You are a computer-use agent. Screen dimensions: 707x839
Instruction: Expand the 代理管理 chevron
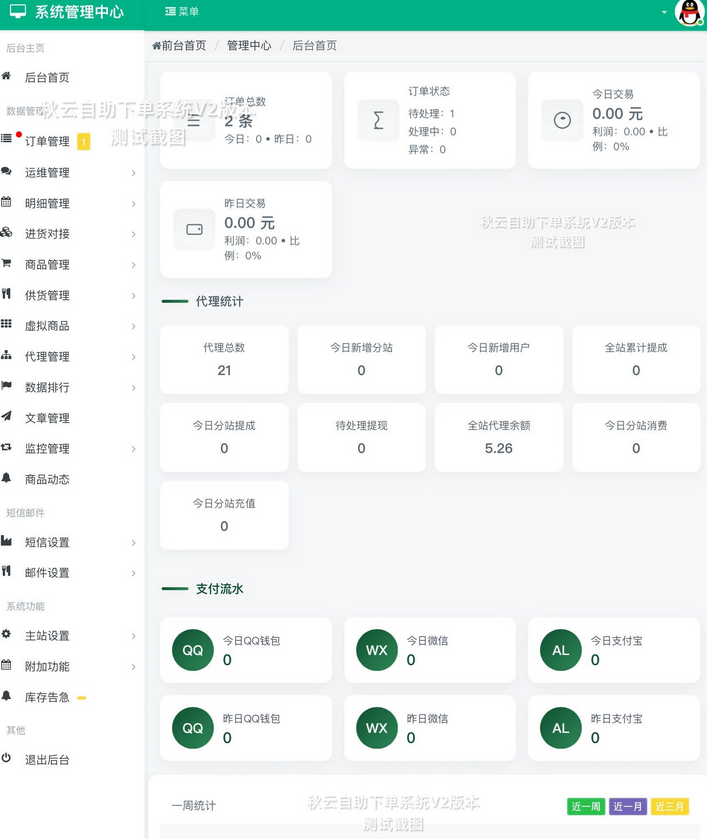[x=133, y=357]
